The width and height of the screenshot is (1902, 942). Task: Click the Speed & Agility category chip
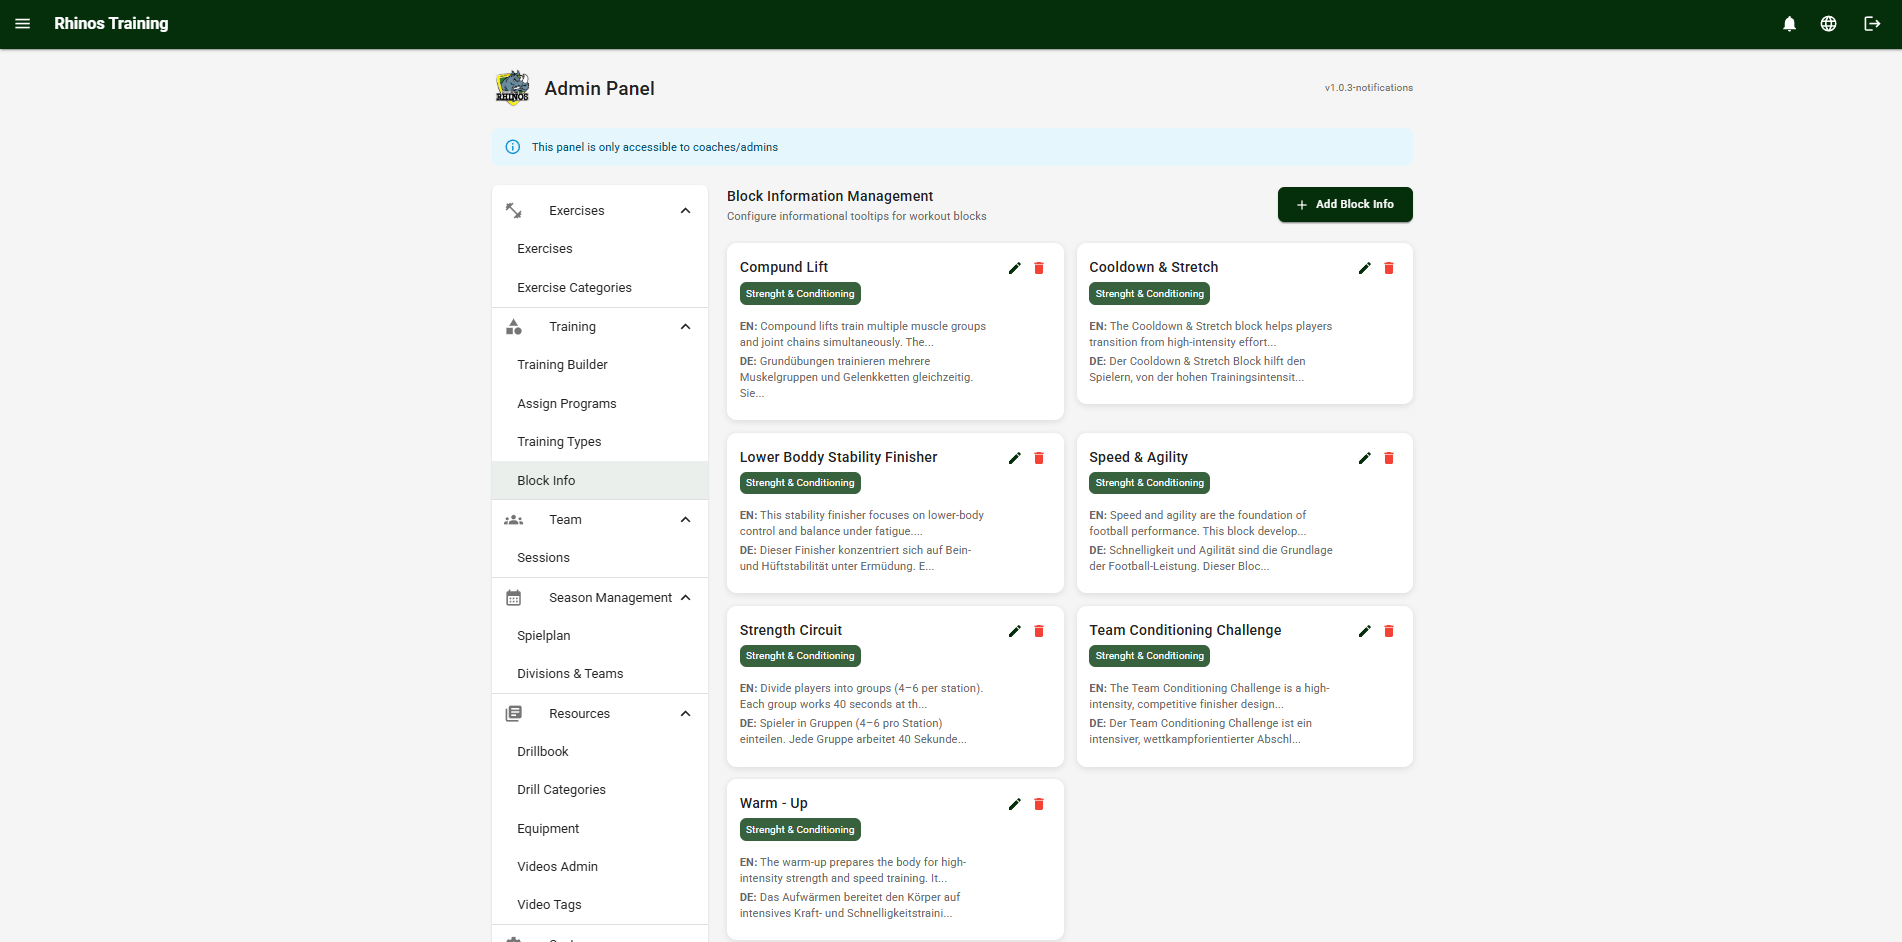click(x=1150, y=483)
